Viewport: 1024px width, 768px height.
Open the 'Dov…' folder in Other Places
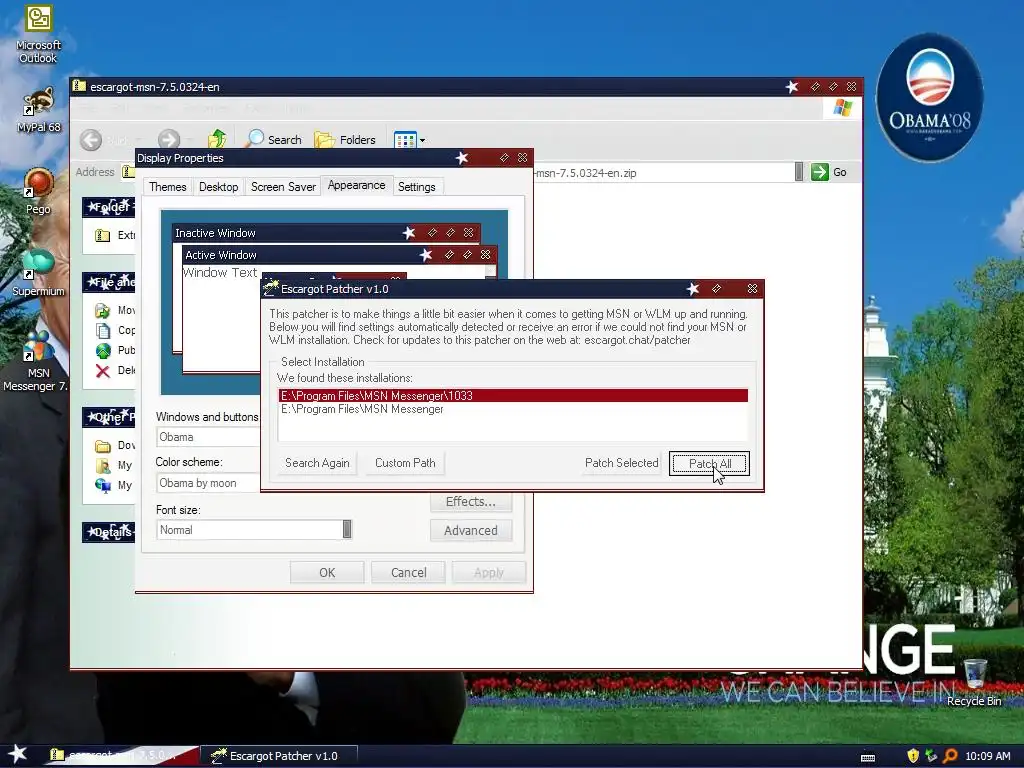coord(114,445)
